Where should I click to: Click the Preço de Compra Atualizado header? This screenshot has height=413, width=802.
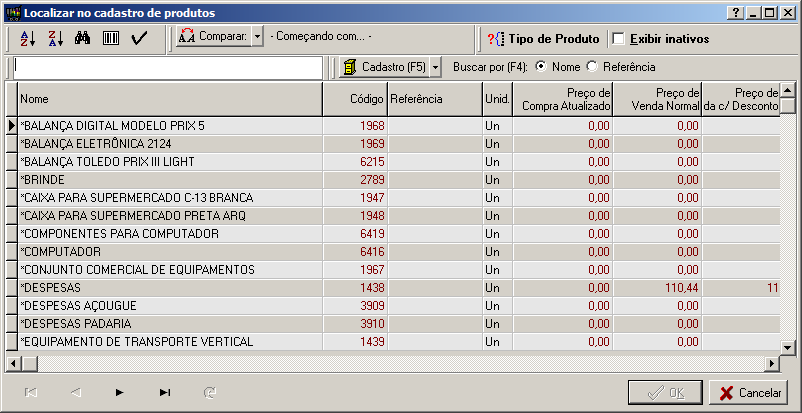click(x=563, y=99)
